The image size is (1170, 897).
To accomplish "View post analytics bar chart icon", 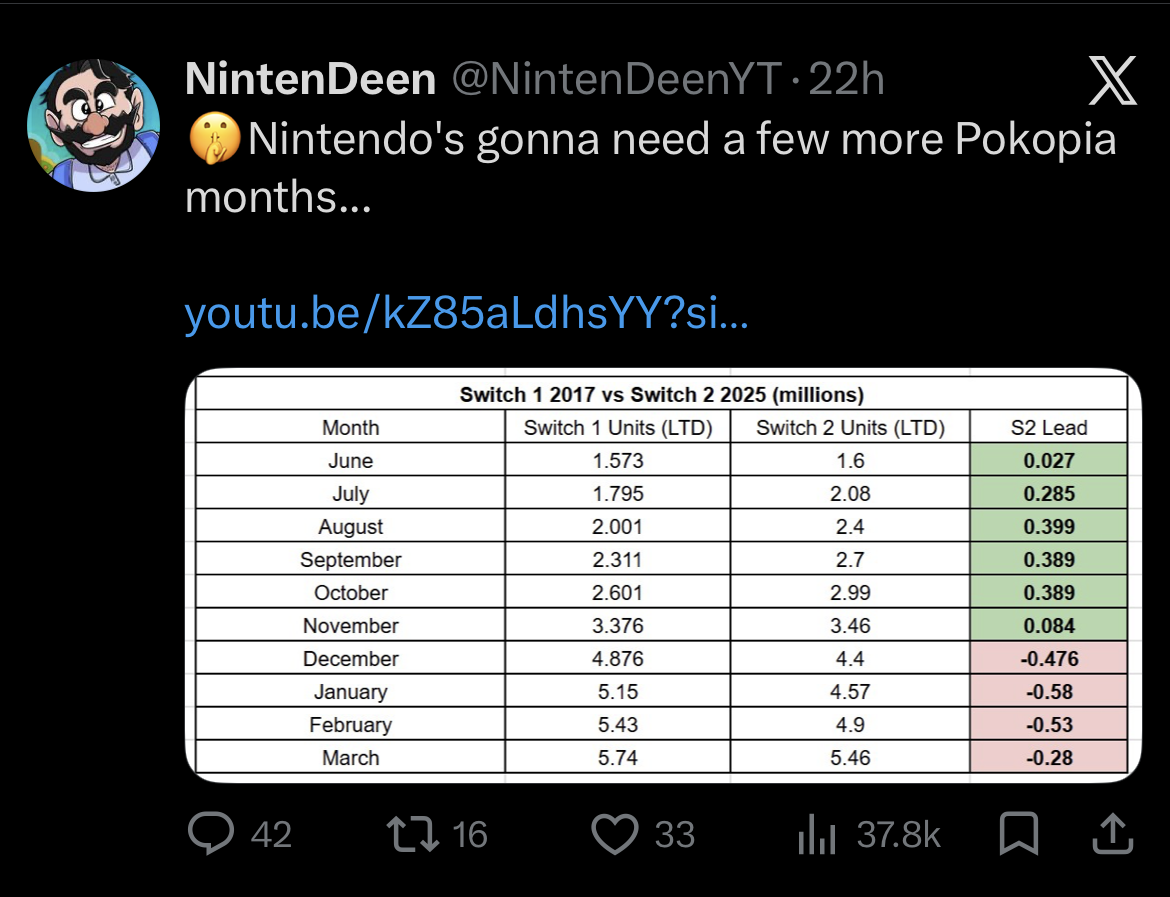I will click(816, 834).
